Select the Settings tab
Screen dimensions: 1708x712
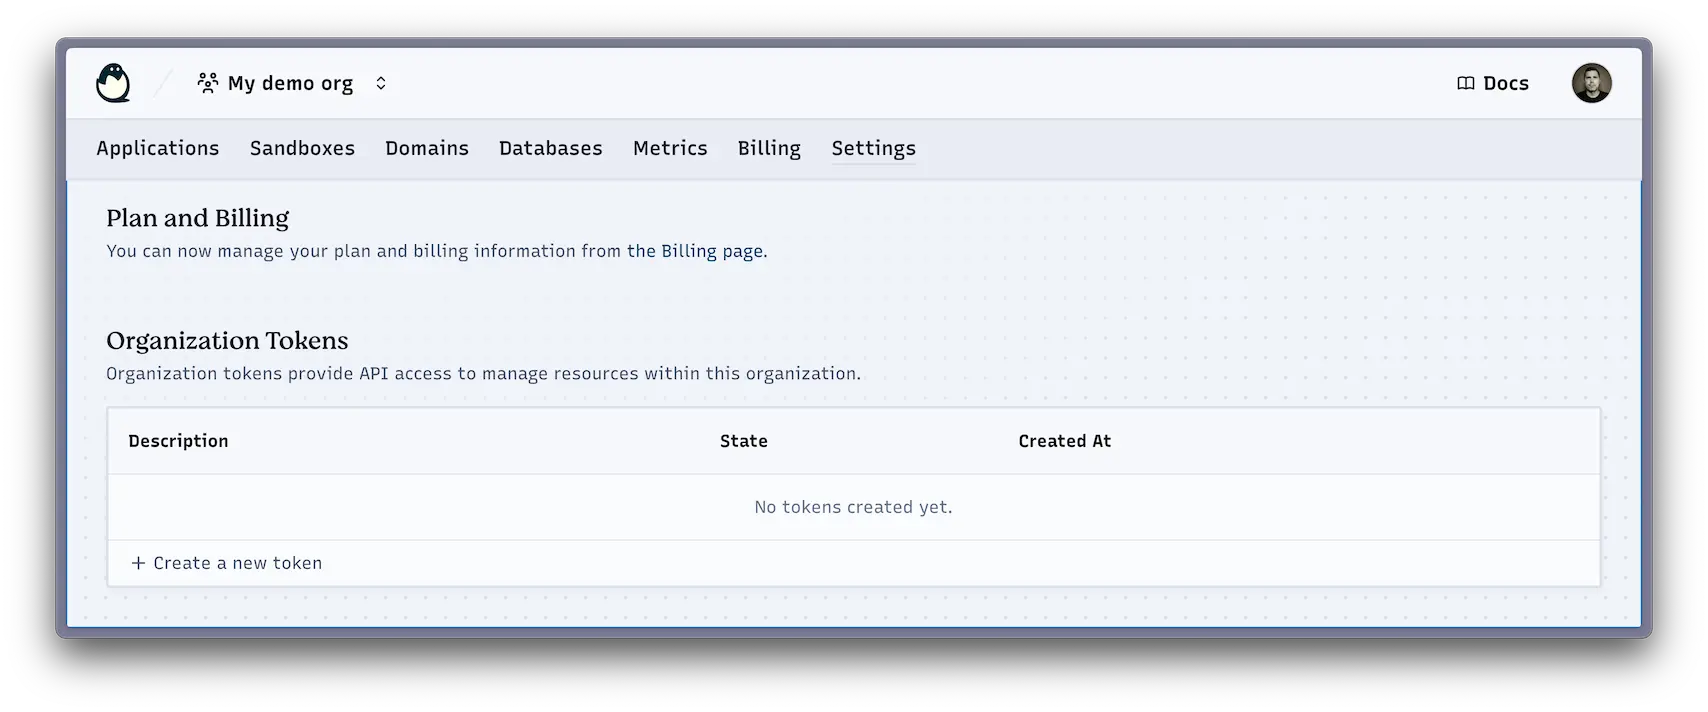[x=873, y=148]
